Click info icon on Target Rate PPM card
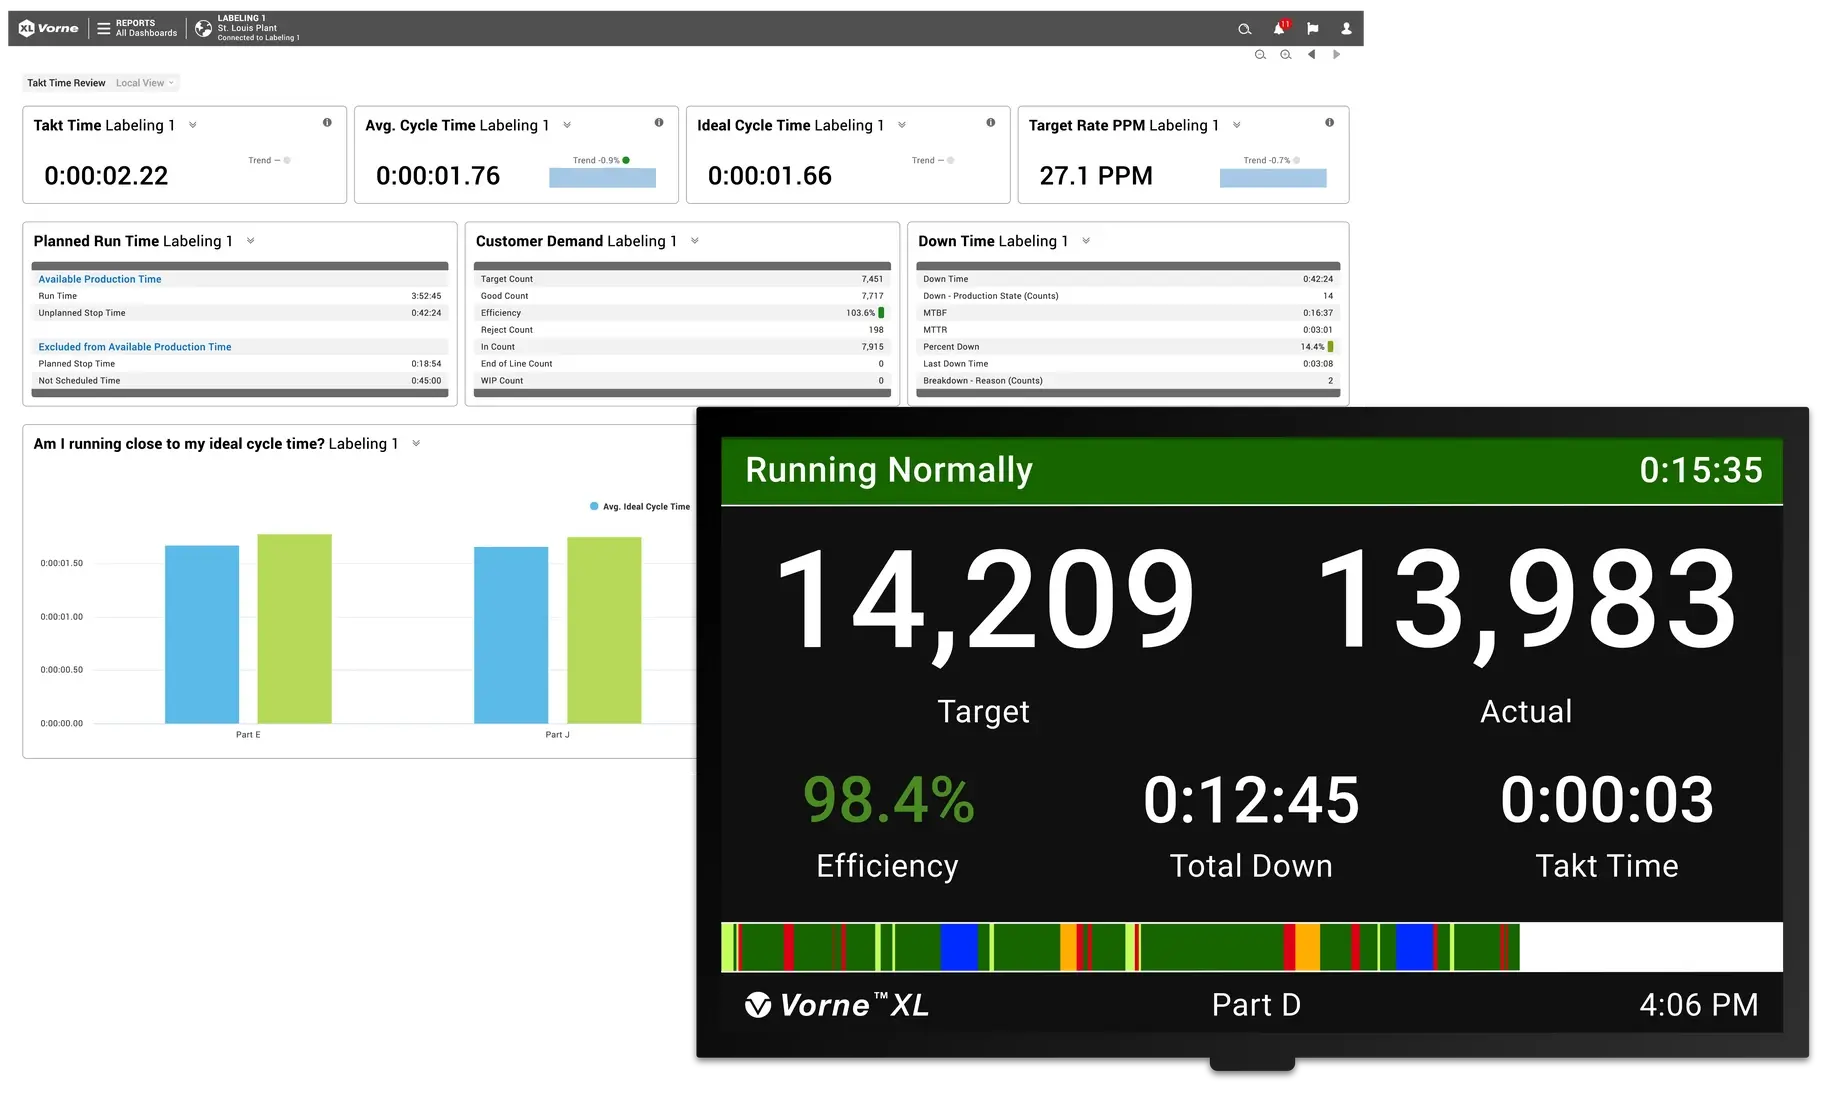This screenshot has height=1098, width=1832. pos(1329,123)
